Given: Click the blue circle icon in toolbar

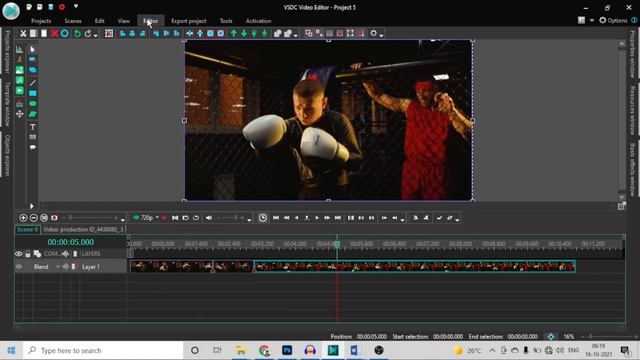Looking at the screenshot, I should 64,33.
